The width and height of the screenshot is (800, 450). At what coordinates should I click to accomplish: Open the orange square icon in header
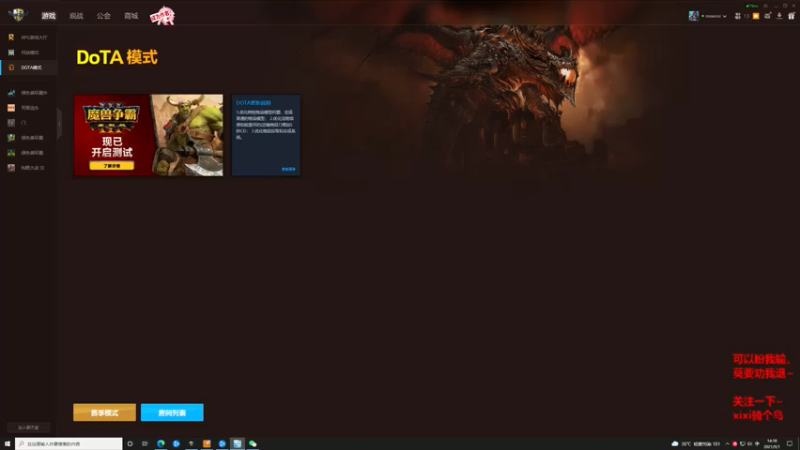[x=756, y=16]
